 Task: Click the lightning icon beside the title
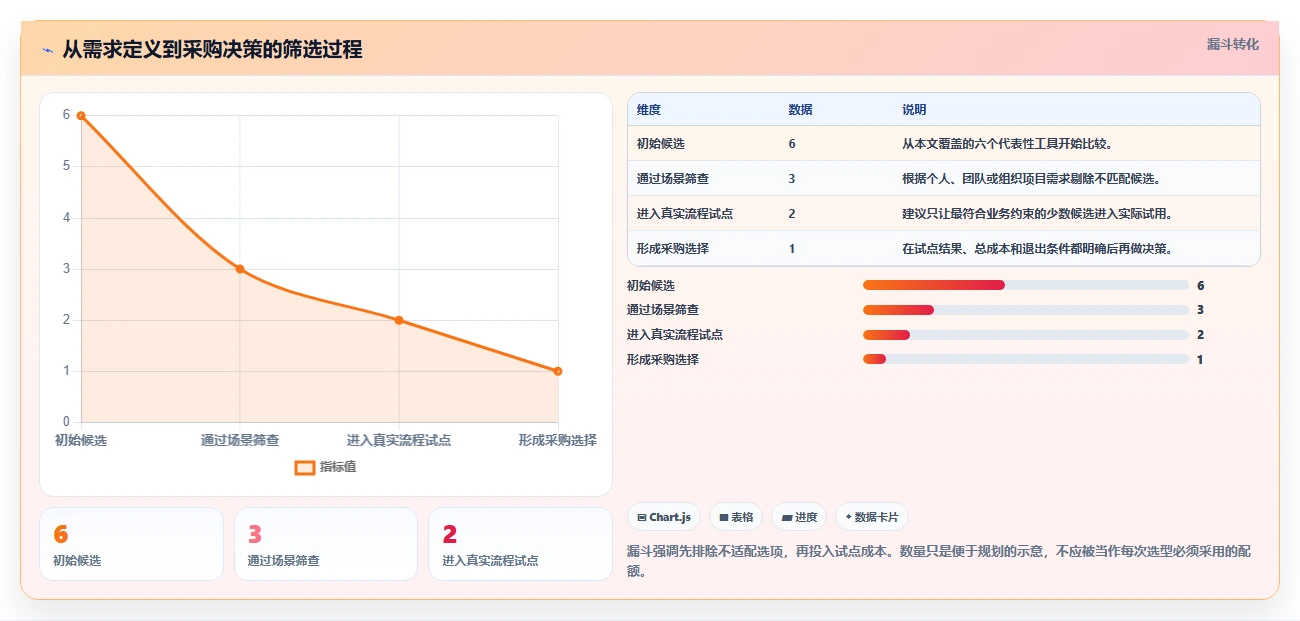click(47, 49)
